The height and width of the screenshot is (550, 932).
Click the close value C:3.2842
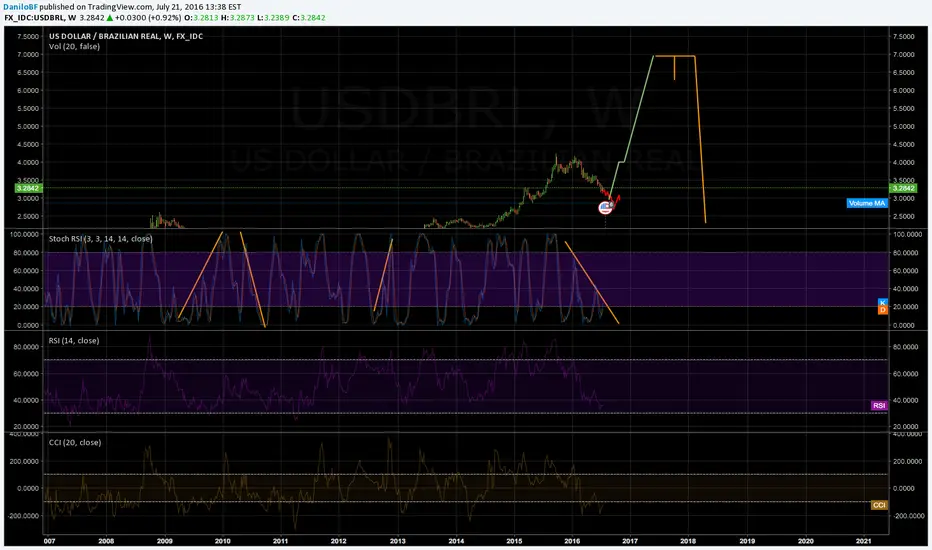pyautogui.click(x=309, y=18)
